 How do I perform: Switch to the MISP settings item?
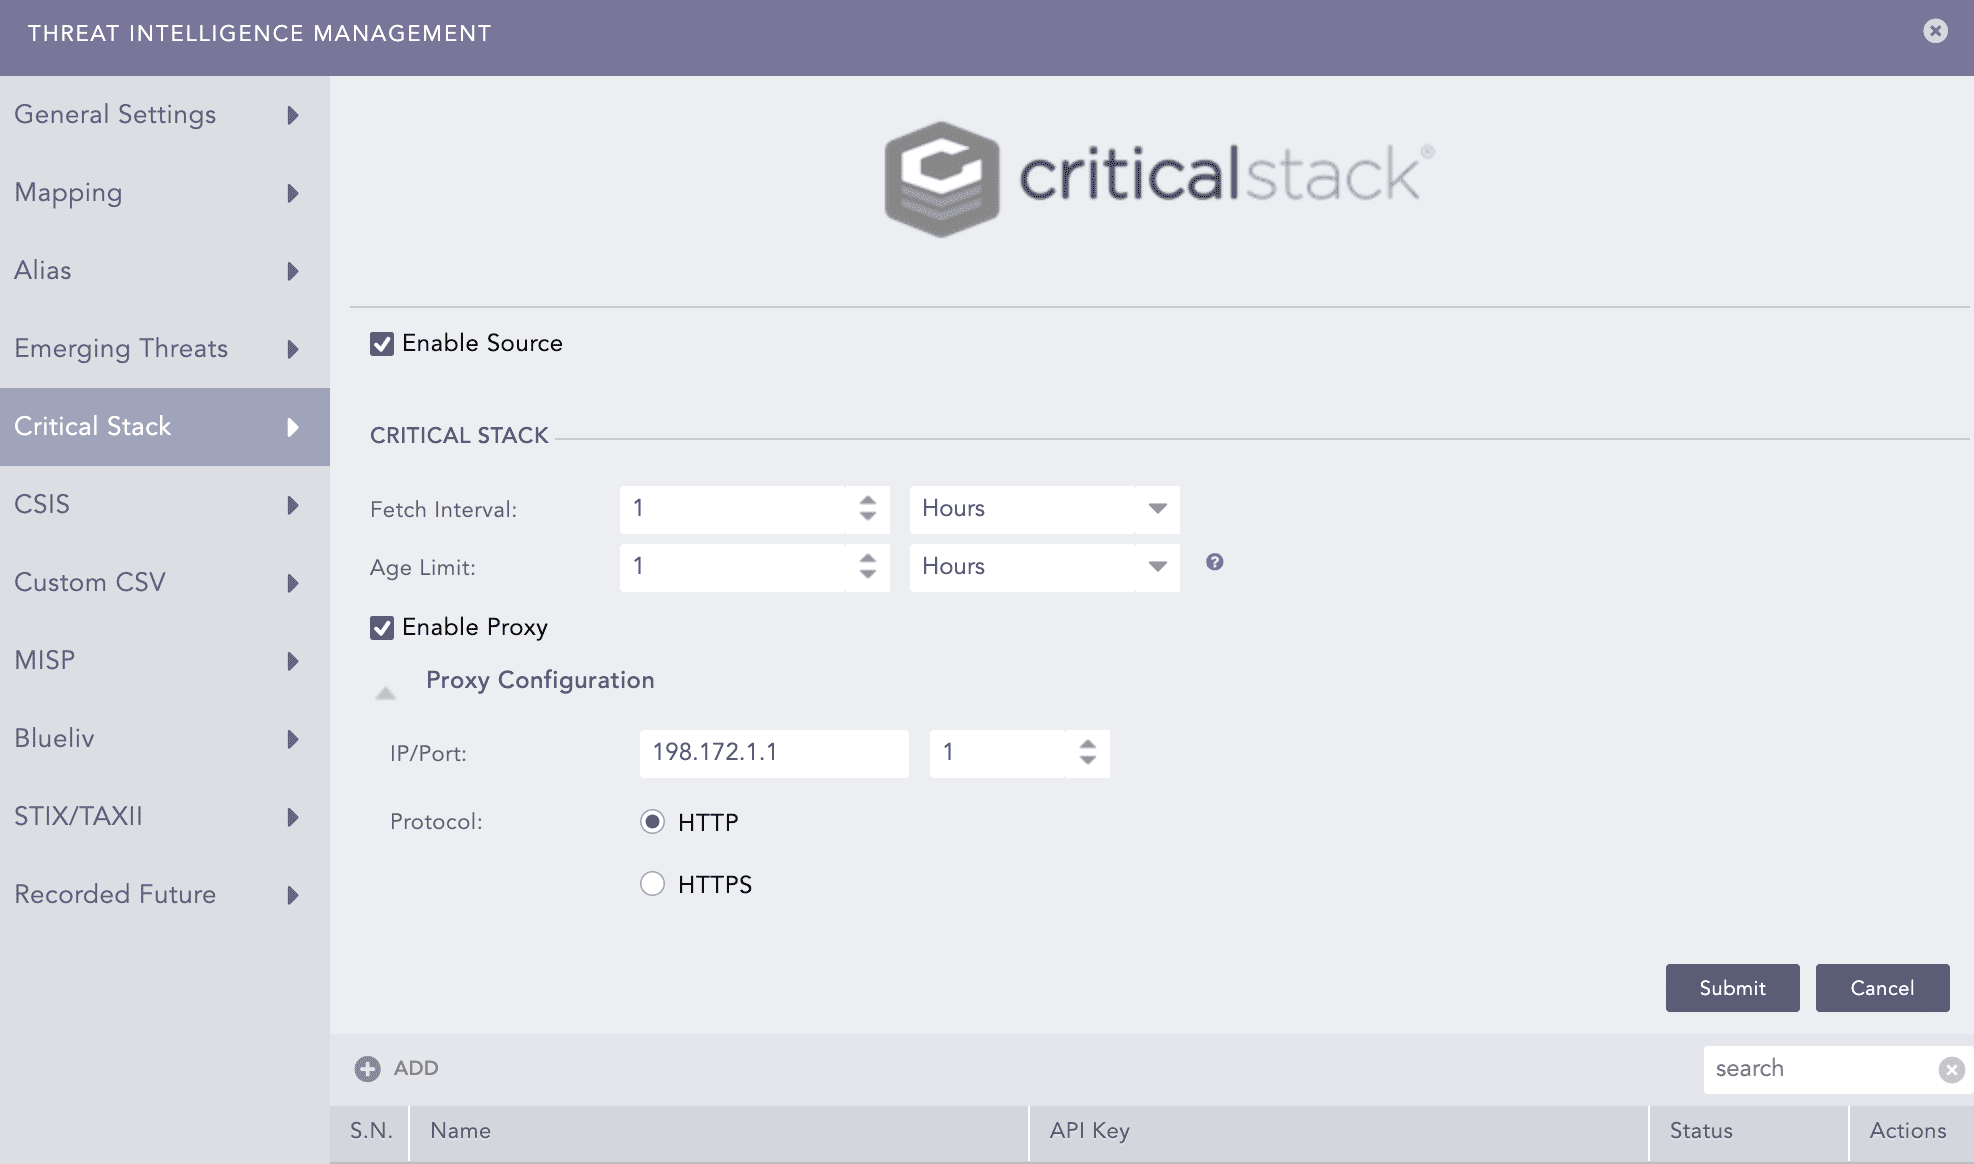pyautogui.click(x=45, y=661)
